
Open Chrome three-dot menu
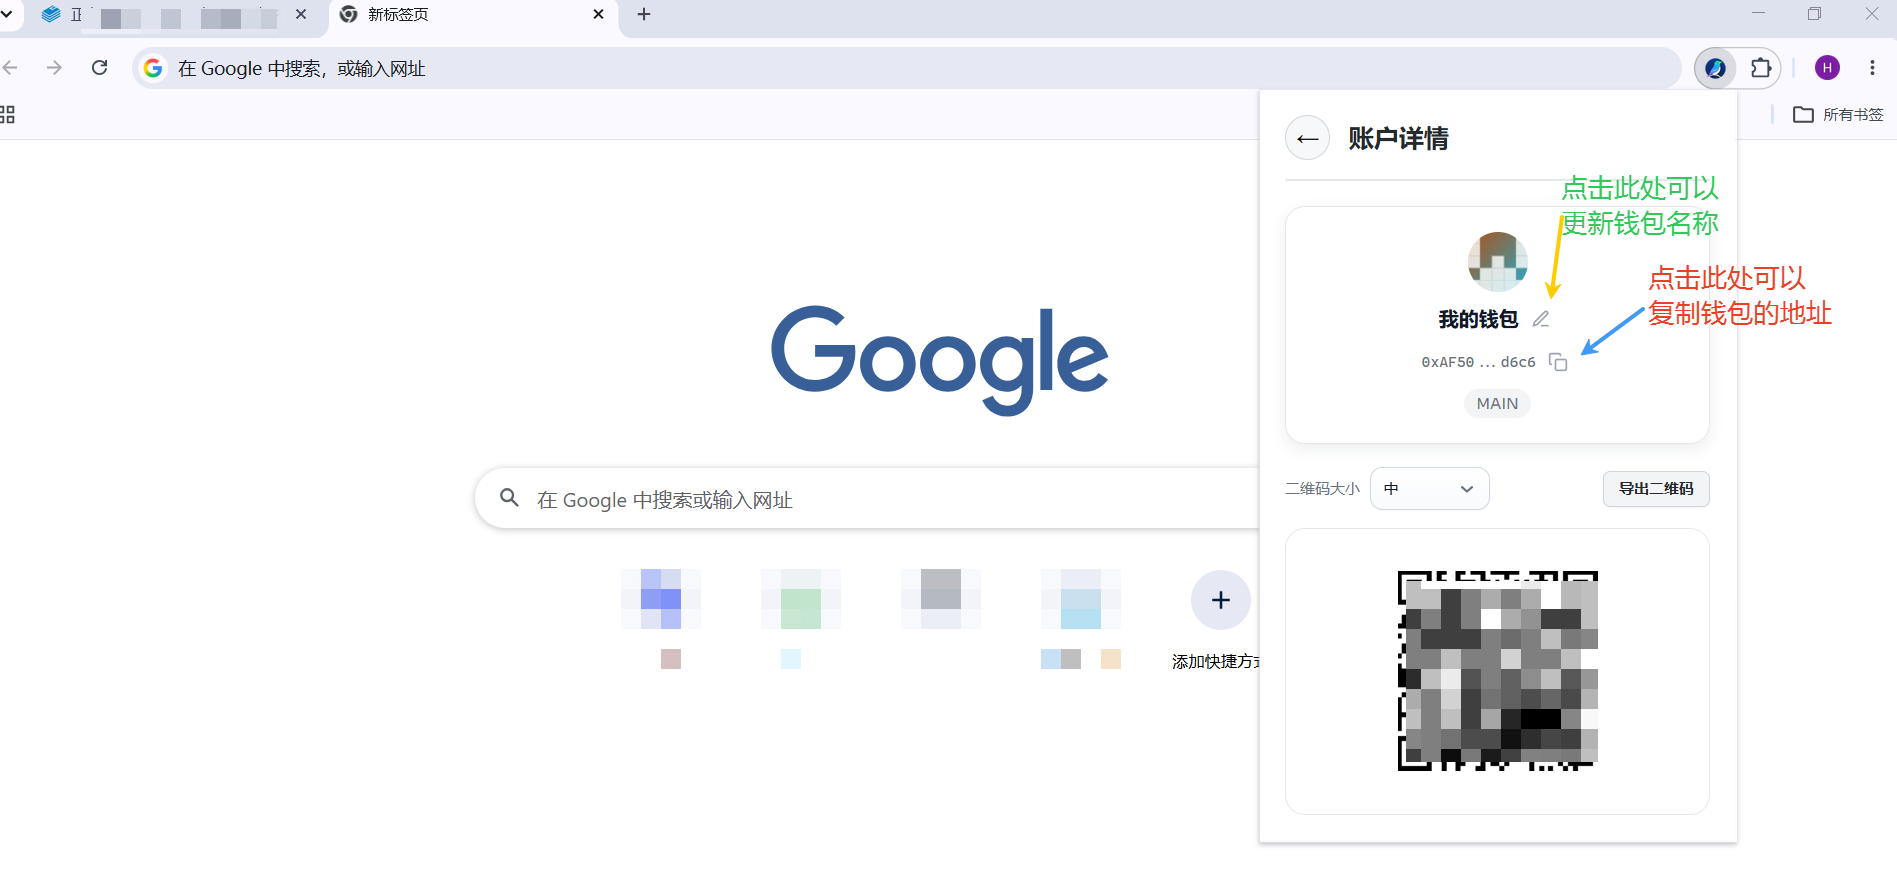click(1872, 68)
